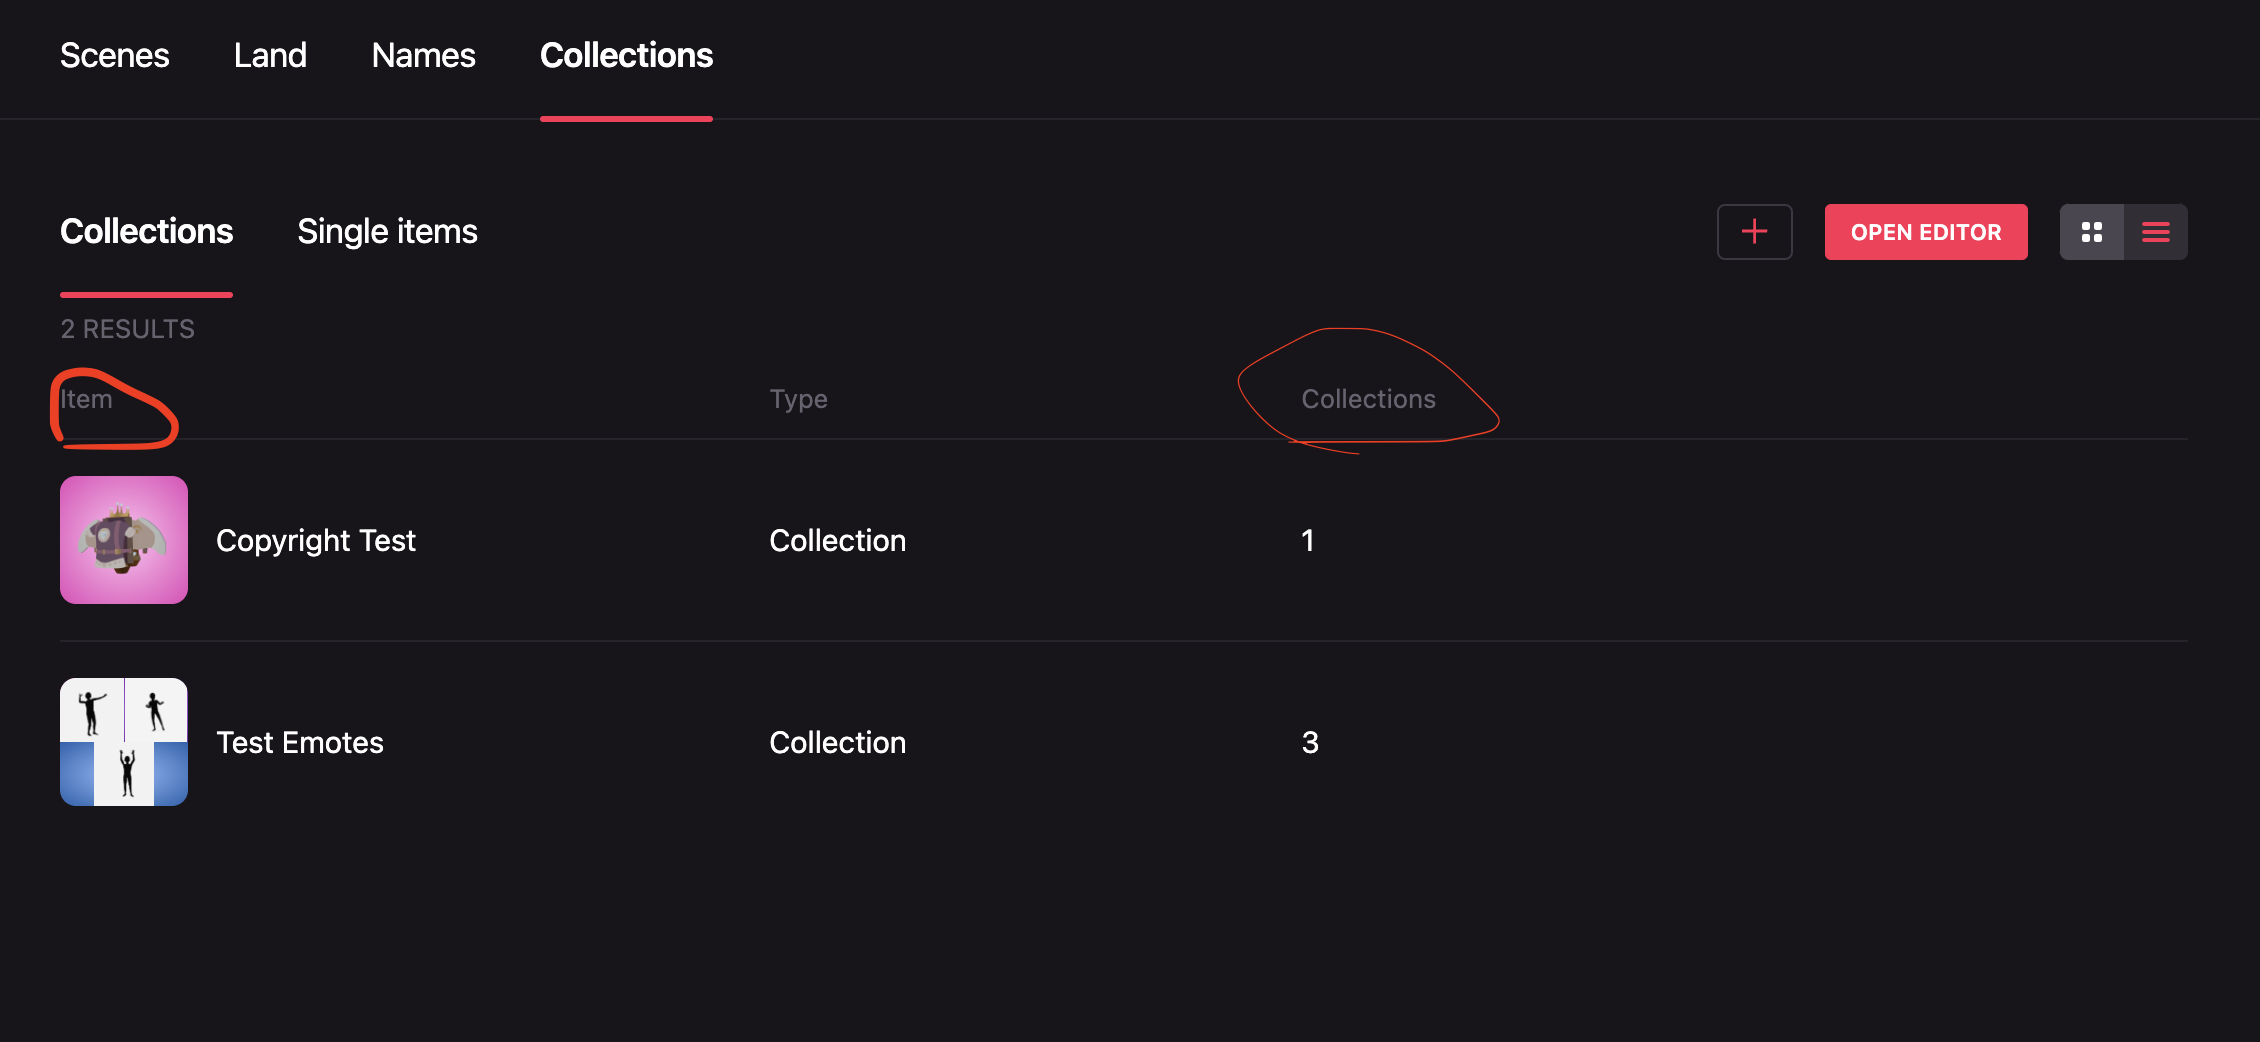Screen dimensions: 2260x1042
Task: Select the Collection type label for Test Emotes
Action: coord(837,741)
